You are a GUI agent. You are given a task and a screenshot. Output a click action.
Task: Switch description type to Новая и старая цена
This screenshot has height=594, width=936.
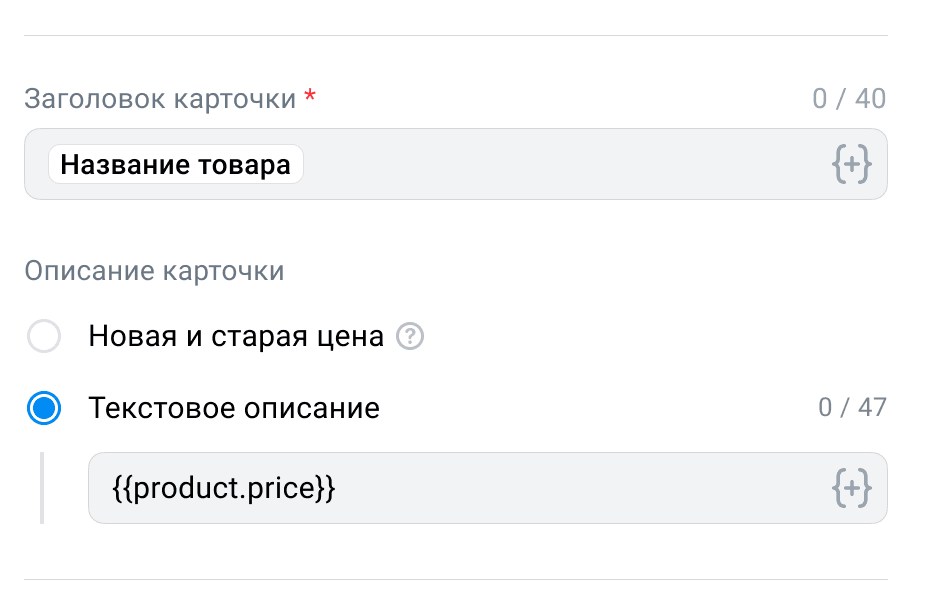click(x=44, y=336)
